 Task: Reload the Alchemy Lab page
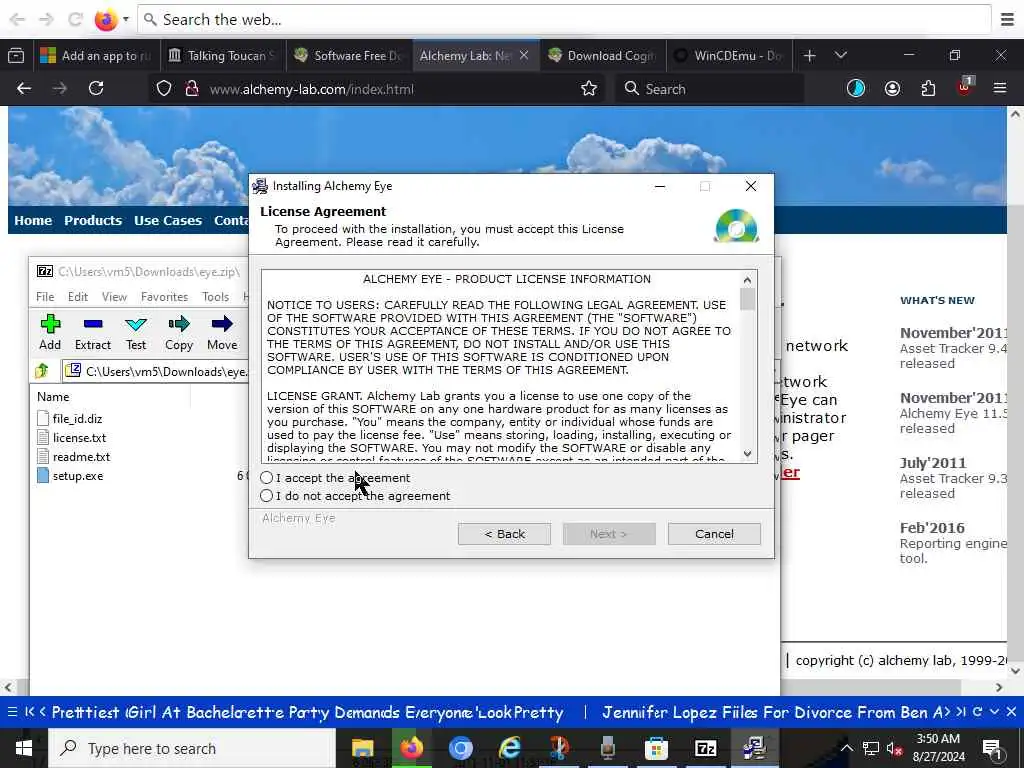pyautogui.click(x=96, y=88)
